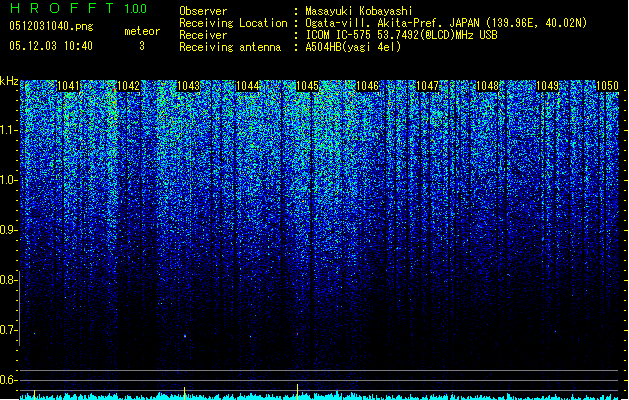The width and height of the screenshot is (629, 400).
Task: Click the A504HB(yagi 4el) antenna text
Action: click(353, 47)
